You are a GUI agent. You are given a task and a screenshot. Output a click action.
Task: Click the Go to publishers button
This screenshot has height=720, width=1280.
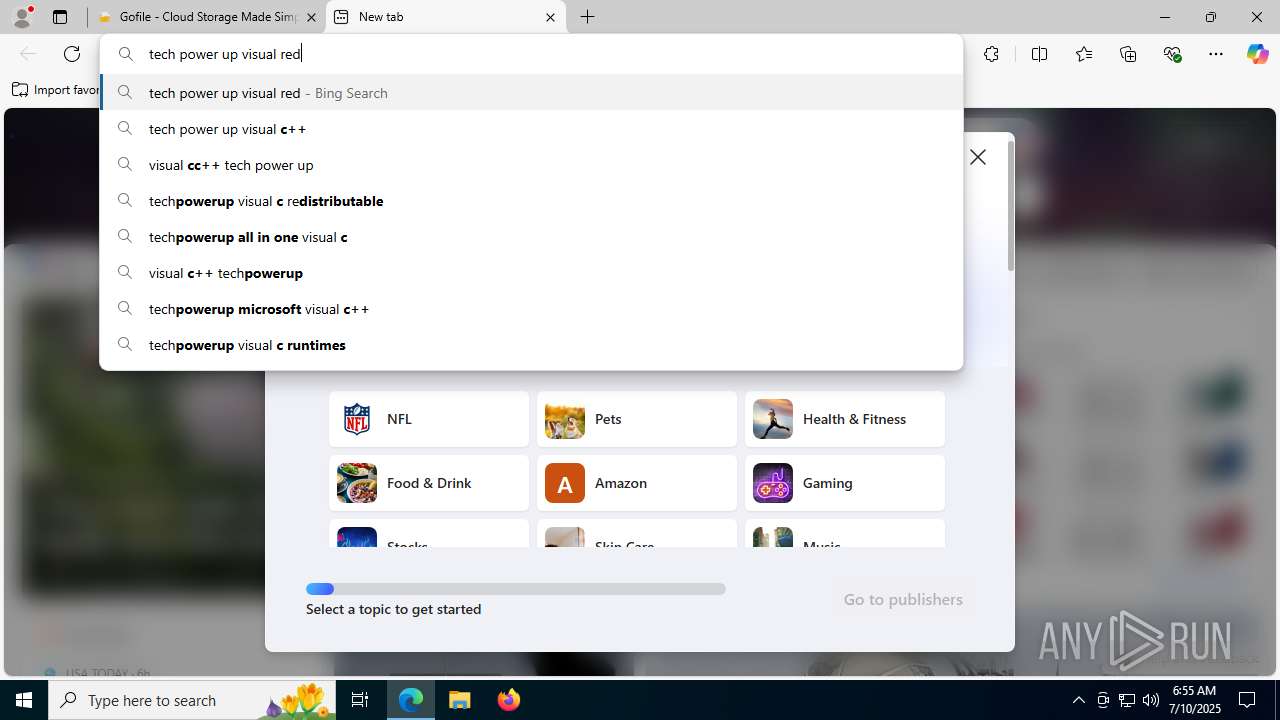click(903, 599)
